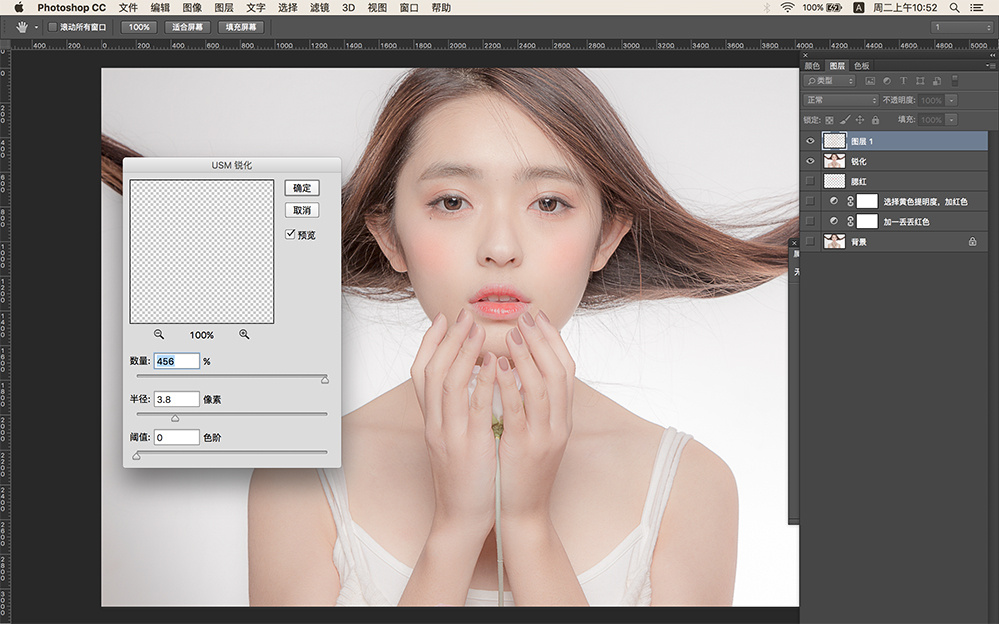Viewport: 999px width, 624px height.
Task: Click the Wi-Fi status icon
Action: click(x=787, y=8)
